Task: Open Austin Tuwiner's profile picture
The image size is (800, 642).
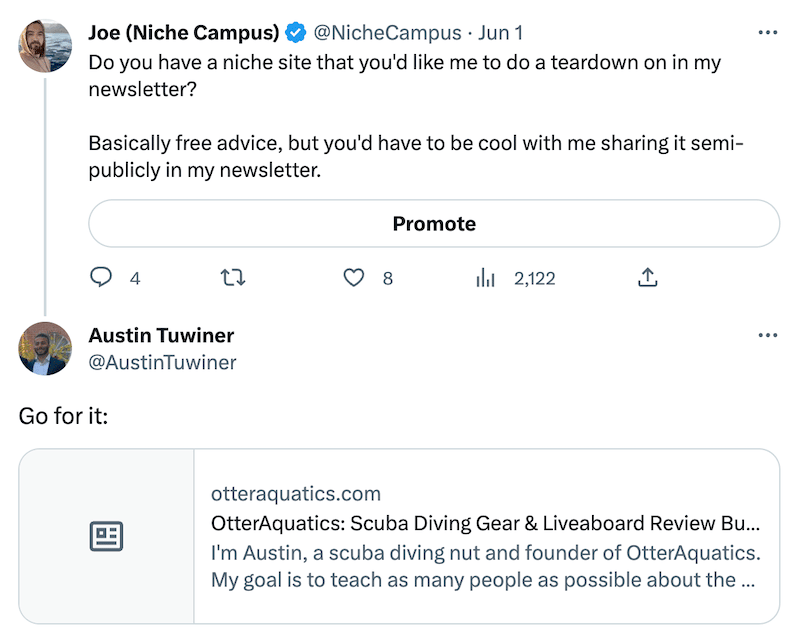Action: click(x=45, y=349)
